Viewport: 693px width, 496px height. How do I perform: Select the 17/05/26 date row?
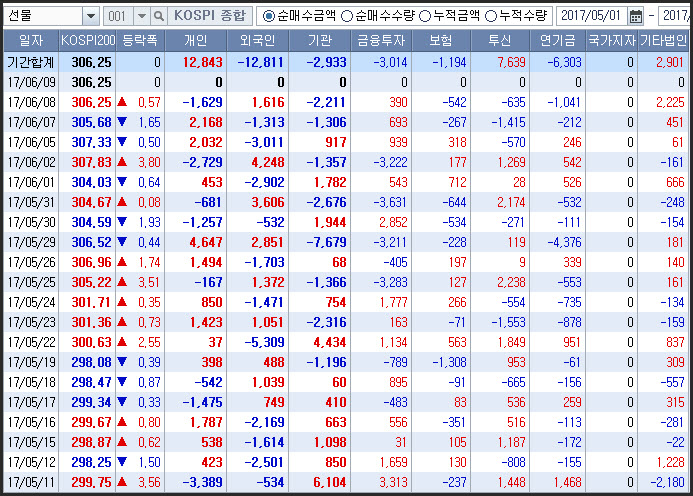346,262
